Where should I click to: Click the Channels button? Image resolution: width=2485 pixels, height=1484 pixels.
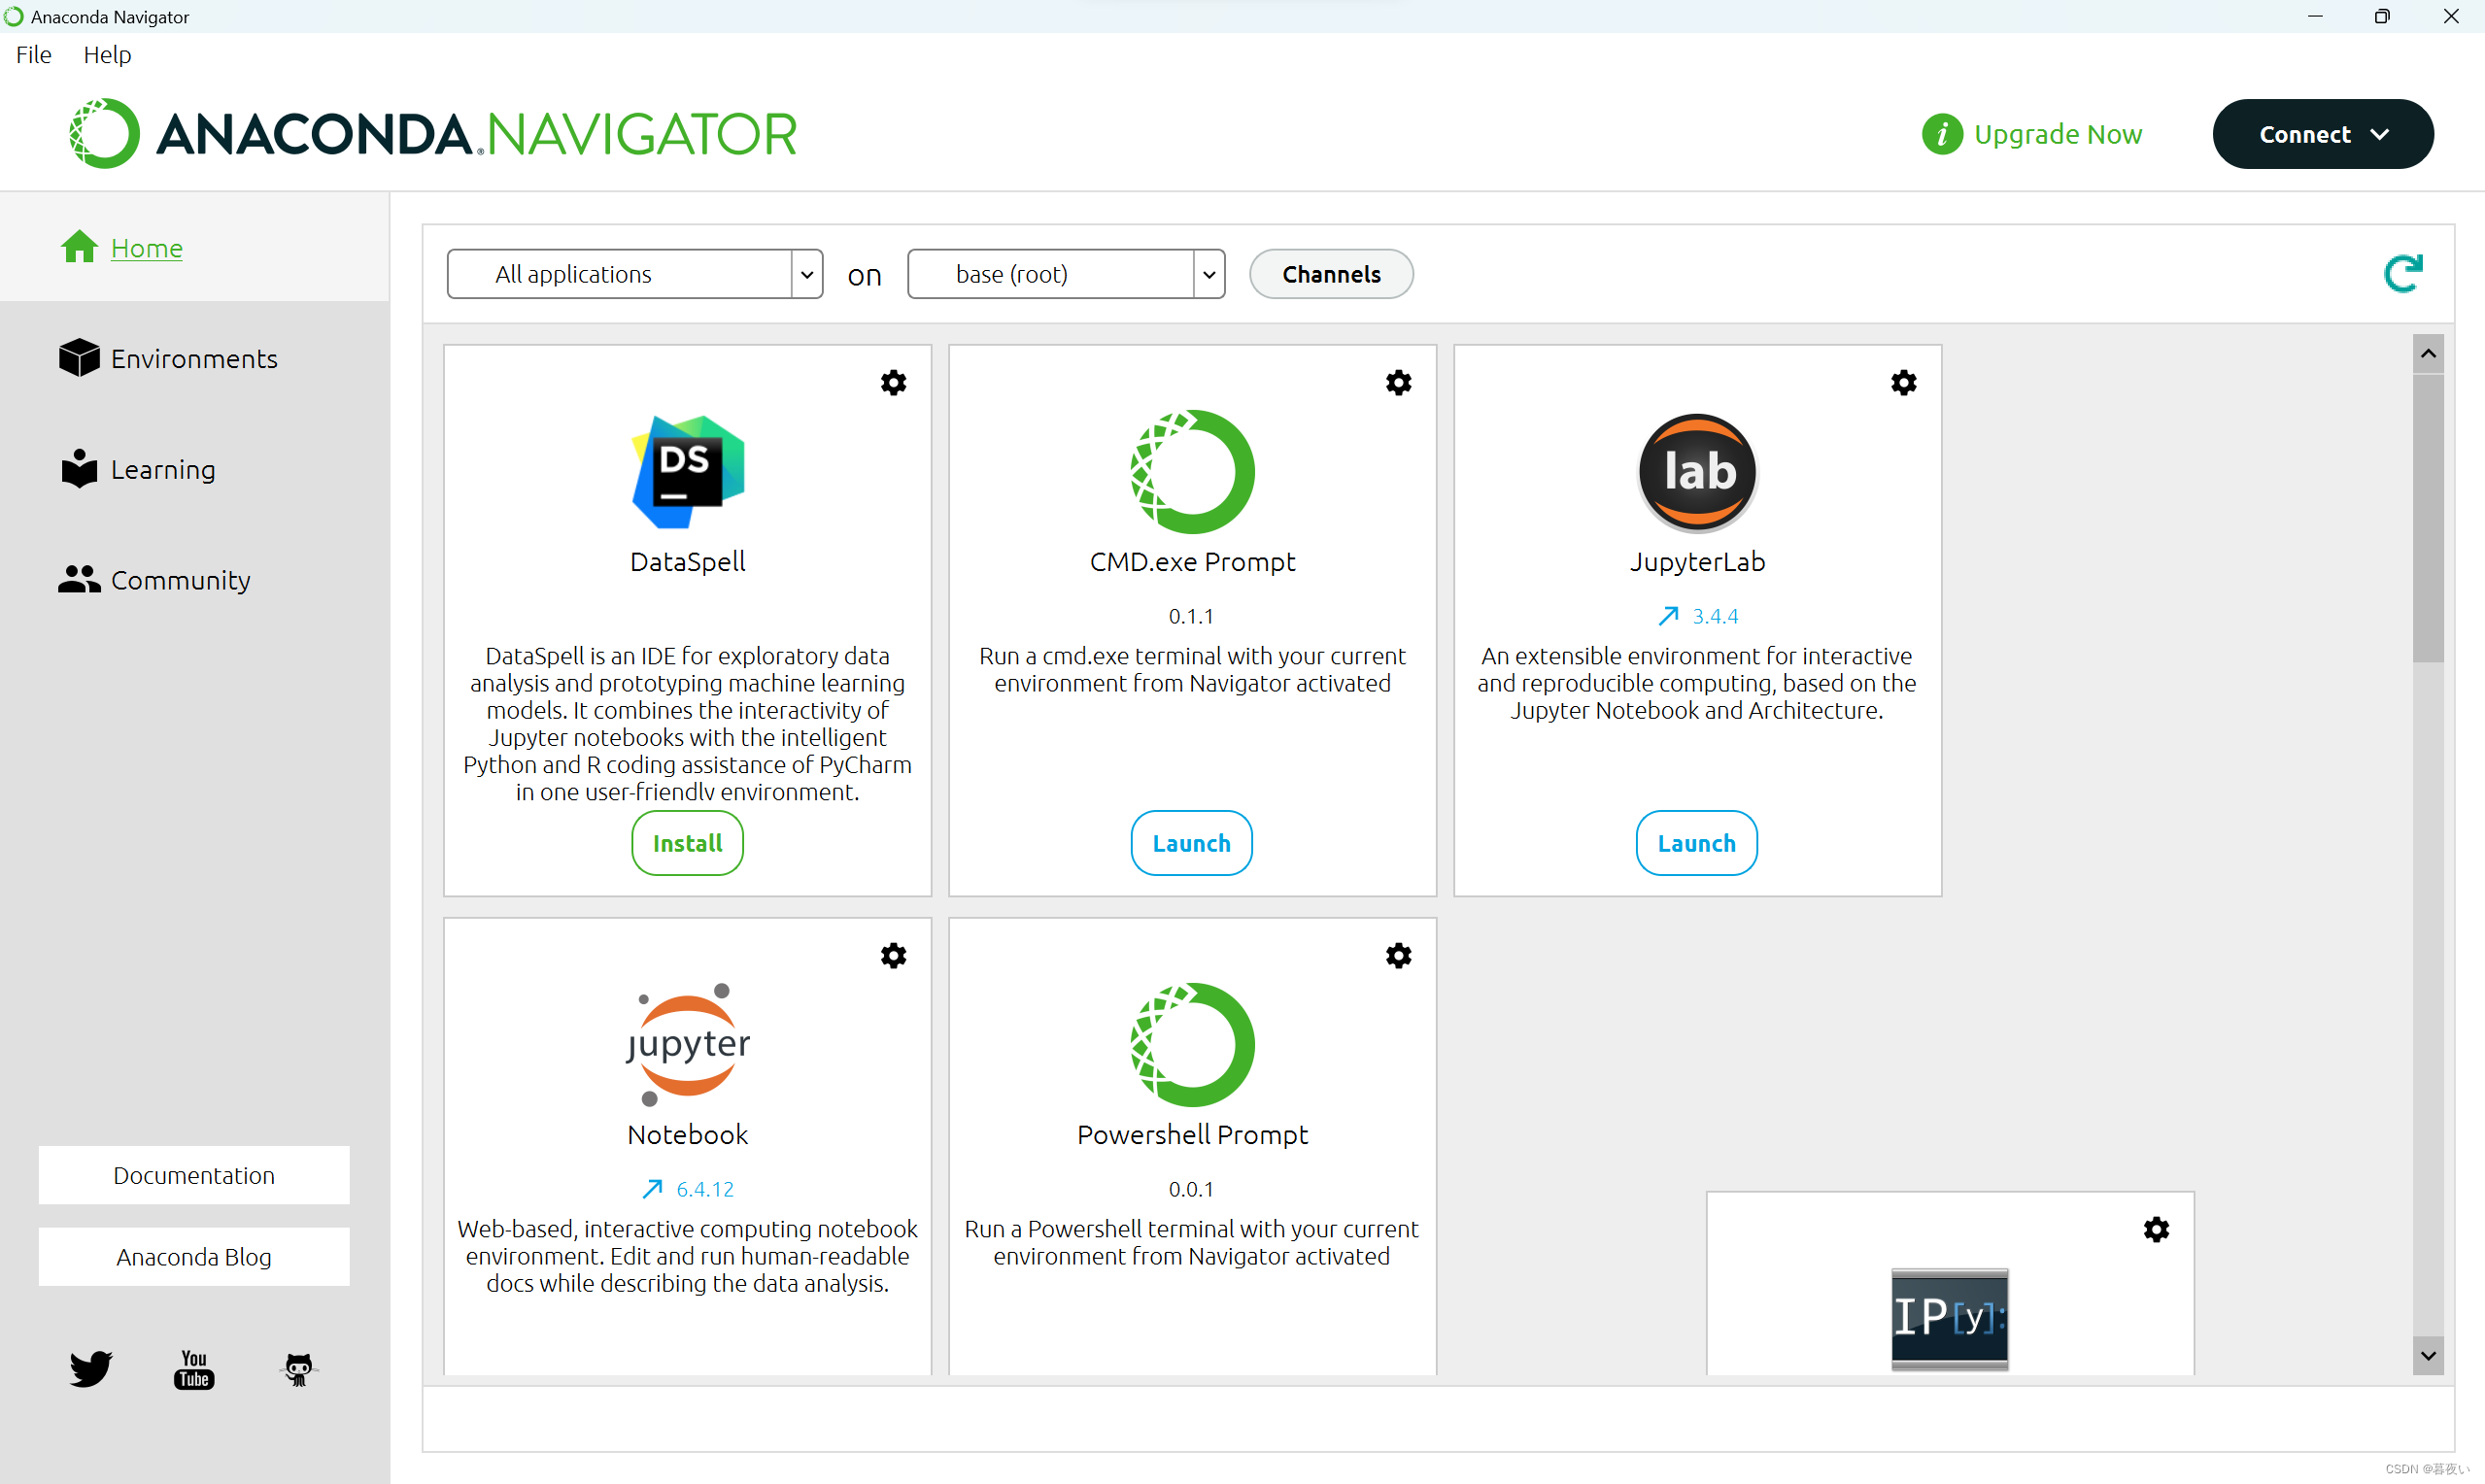[x=1330, y=274]
